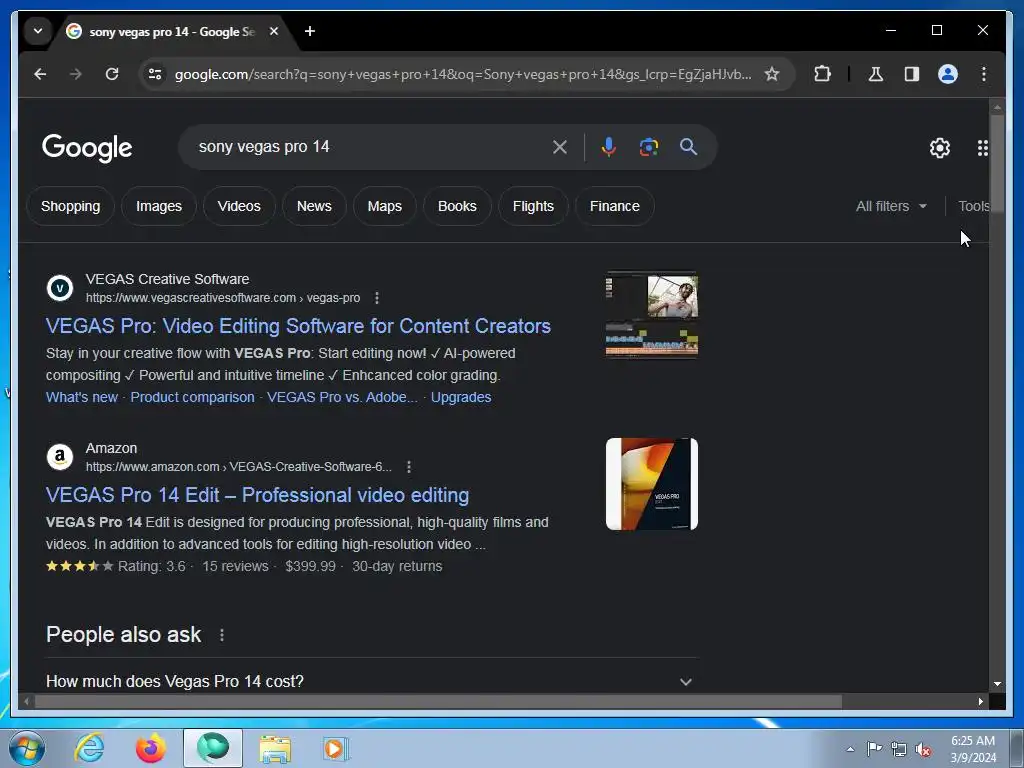The width and height of the screenshot is (1024, 768).
Task: Open Chrome Labs flask icon
Action: (876, 74)
